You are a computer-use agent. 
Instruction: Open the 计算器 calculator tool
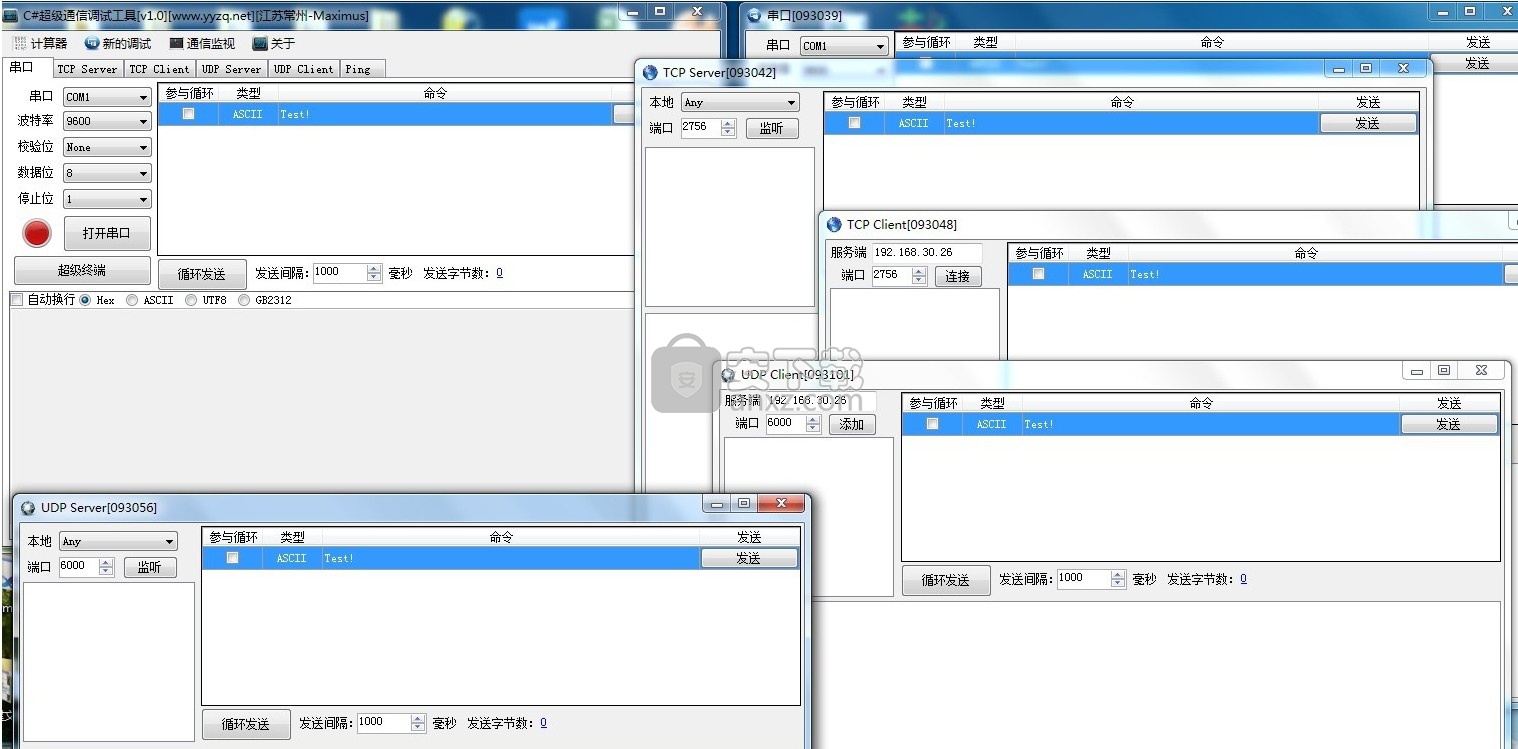(x=40, y=43)
